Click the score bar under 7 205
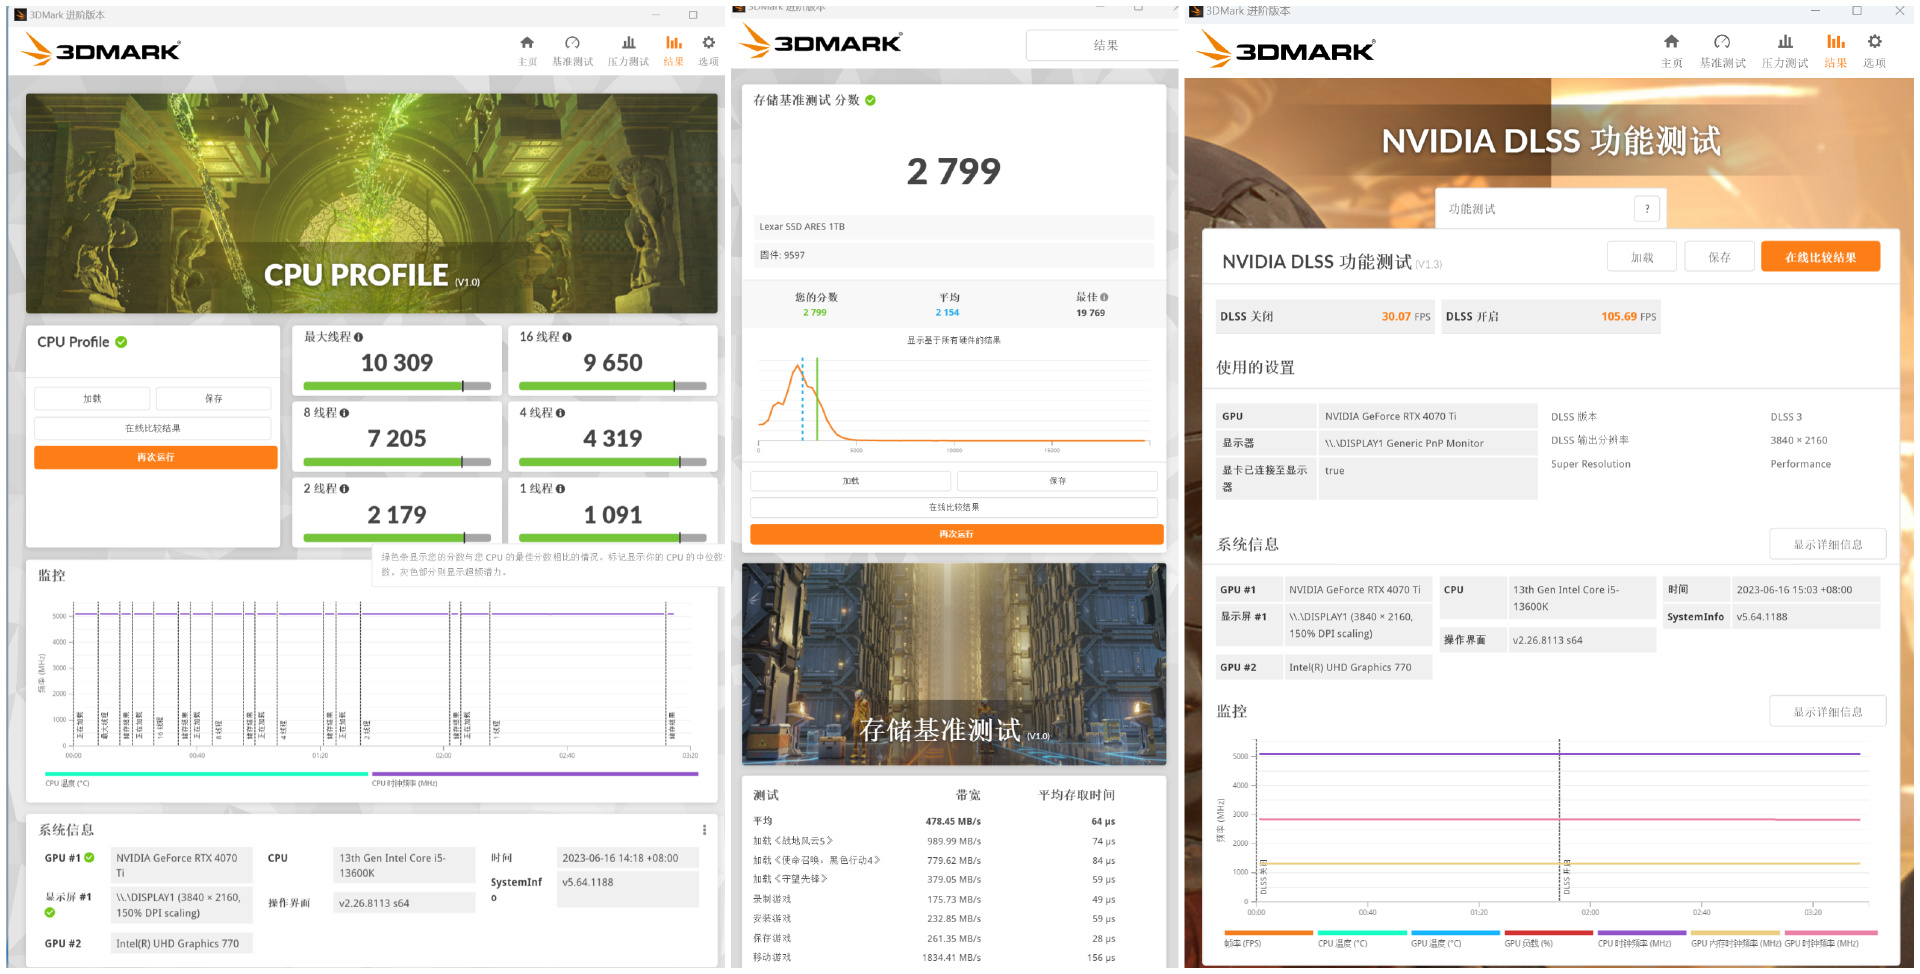The image size is (1920, 974). [x=397, y=462]
